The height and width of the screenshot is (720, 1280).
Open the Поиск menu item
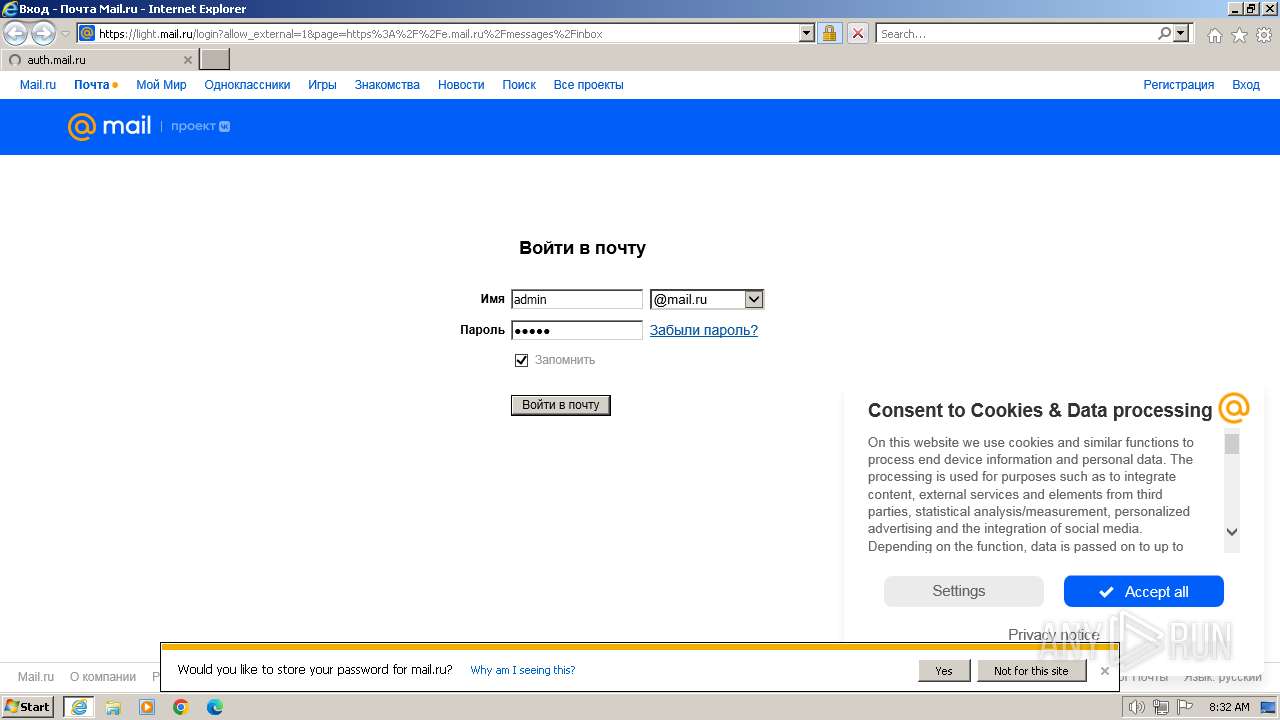tap(519, 85)
